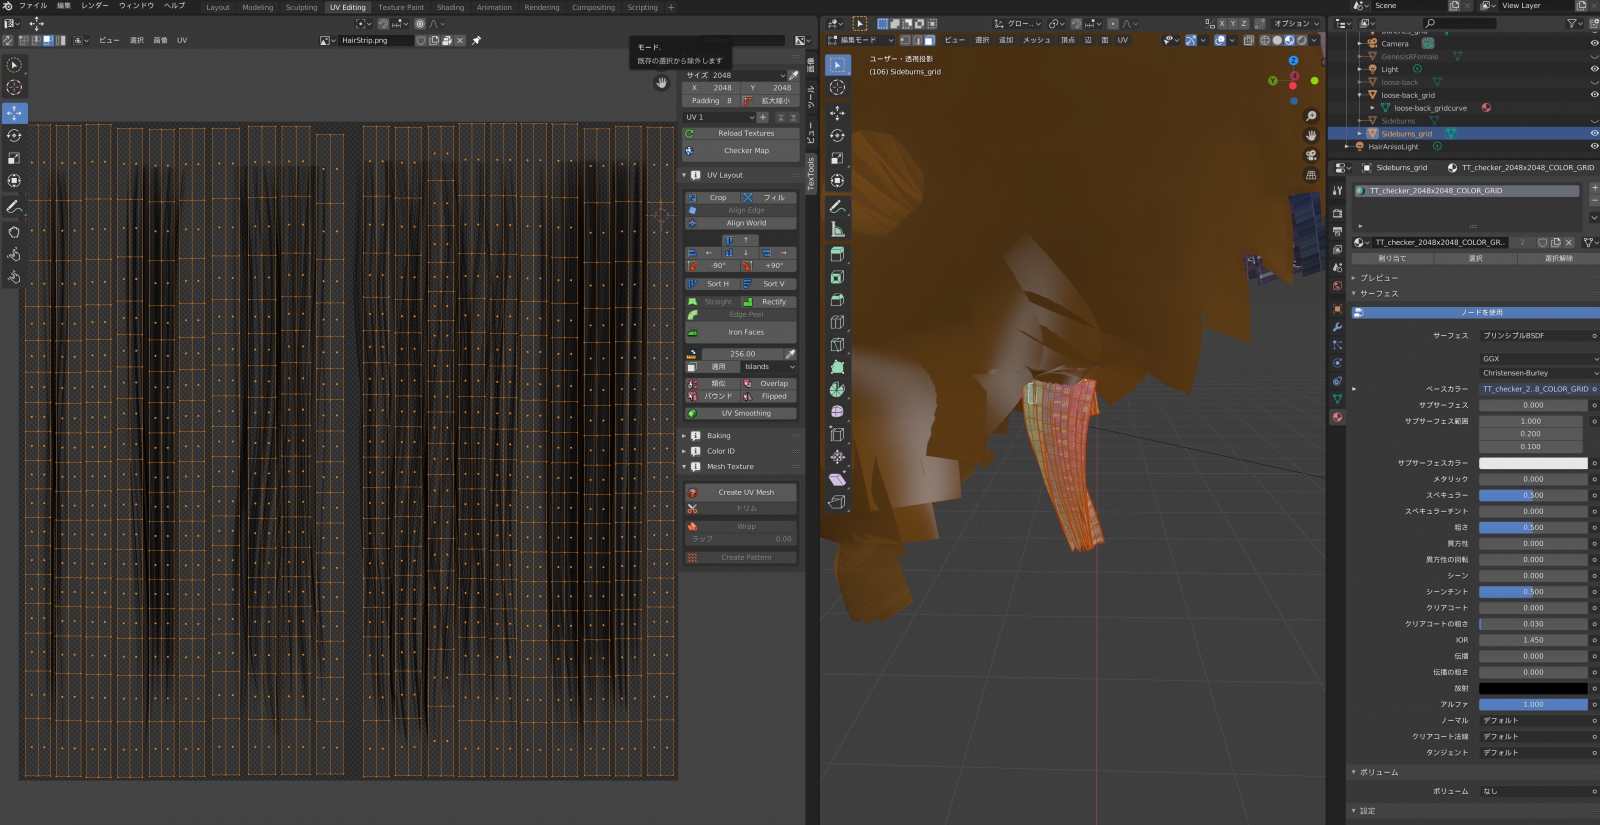The width and height of the screenshot is (1600, 825).
Task: Toggle visibility of HairAnisoLight in outliner
Action: [1593, 146]
